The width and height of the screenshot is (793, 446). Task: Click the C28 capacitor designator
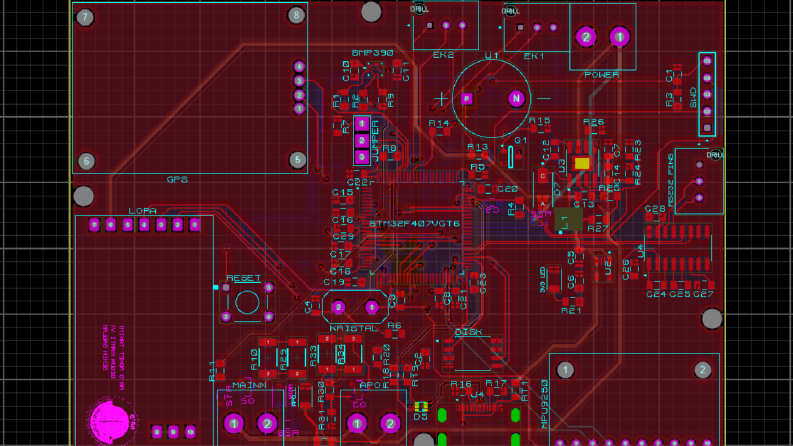pos(655,208)
